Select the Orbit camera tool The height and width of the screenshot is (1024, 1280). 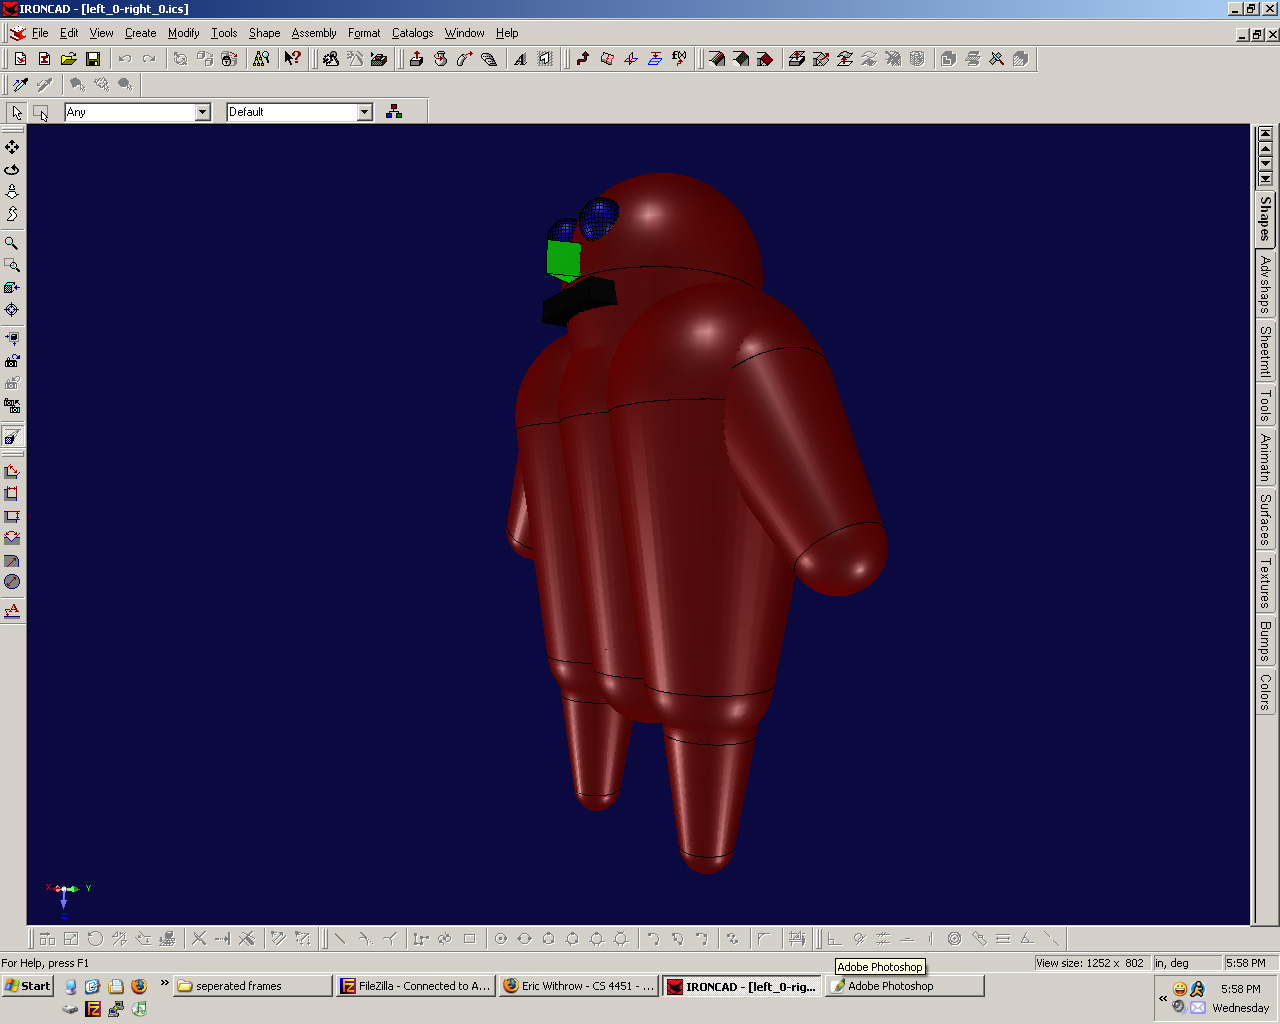(x=12, y=169)
